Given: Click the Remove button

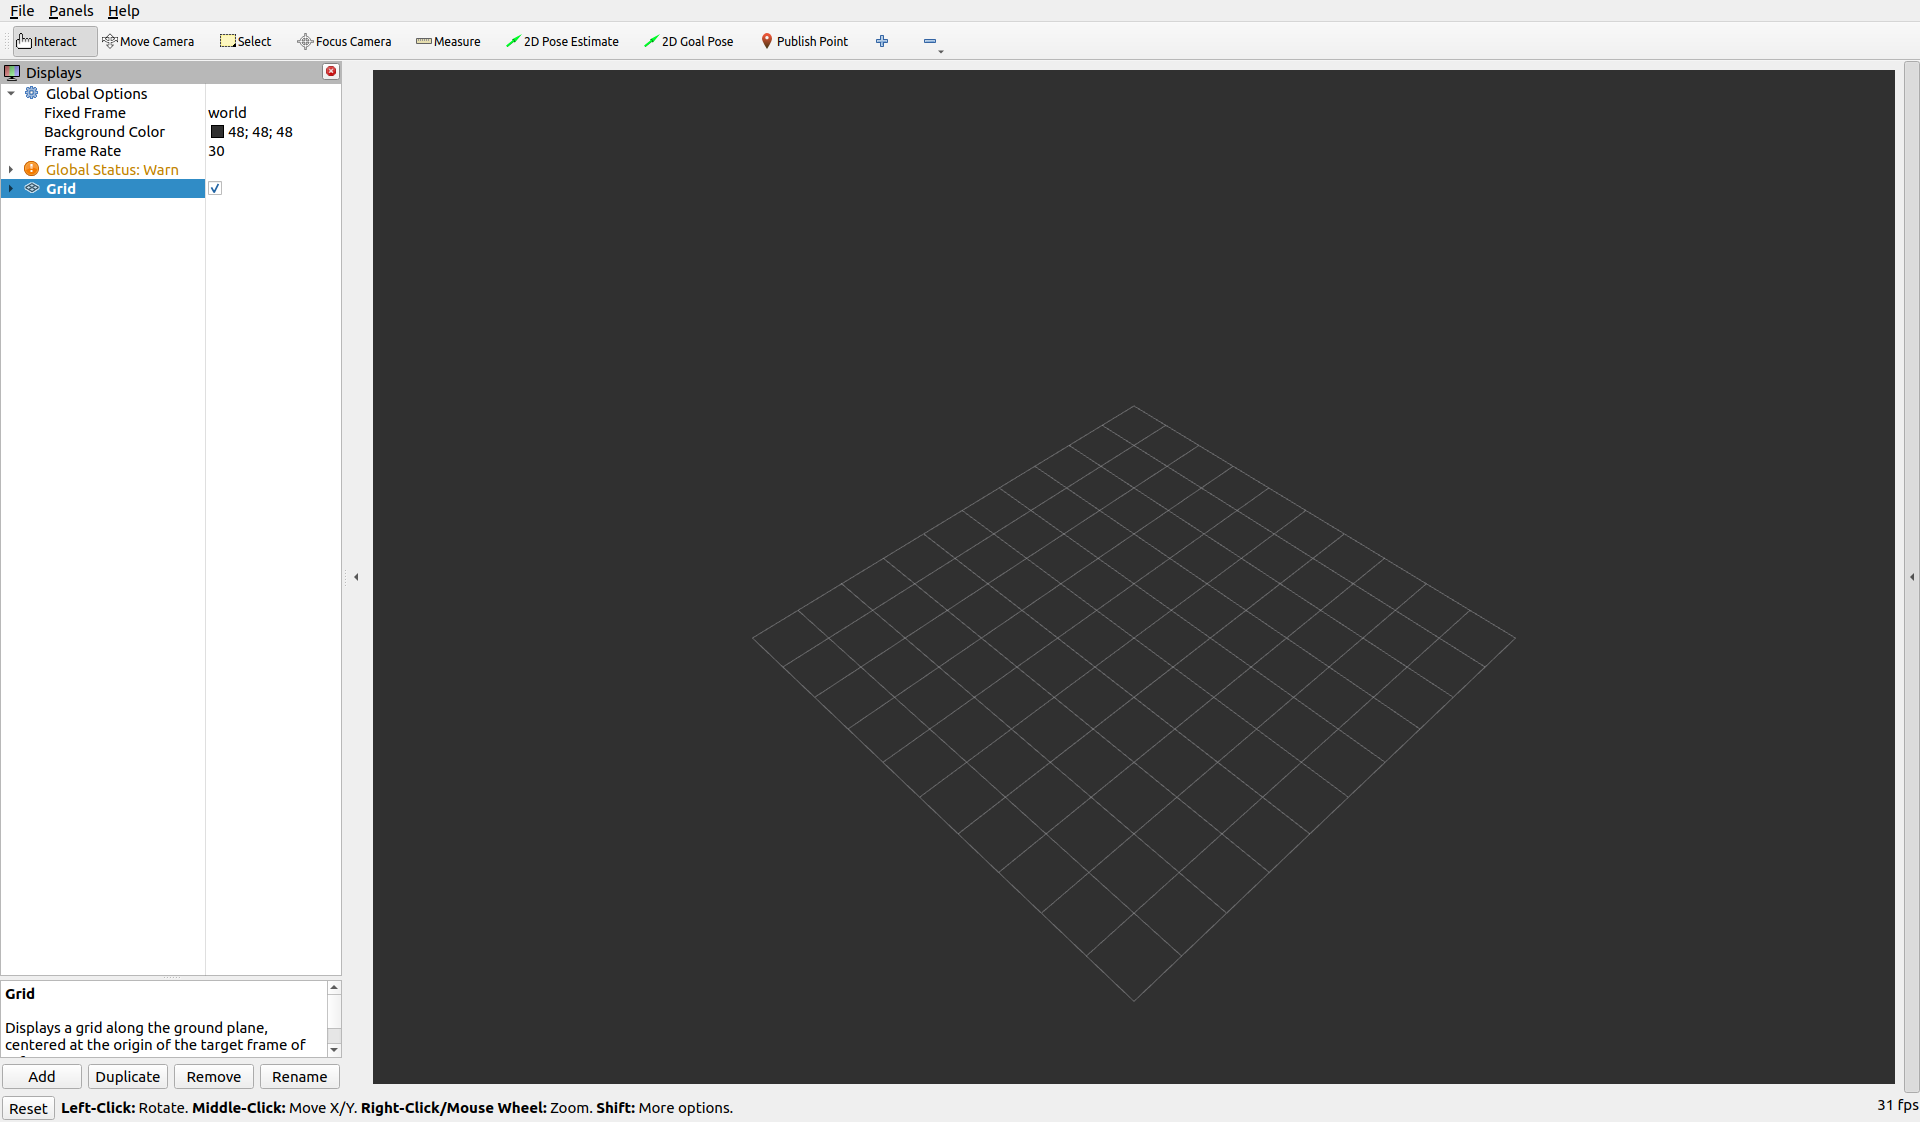Looking at the screenshot, I should [x=213, y=1076].
